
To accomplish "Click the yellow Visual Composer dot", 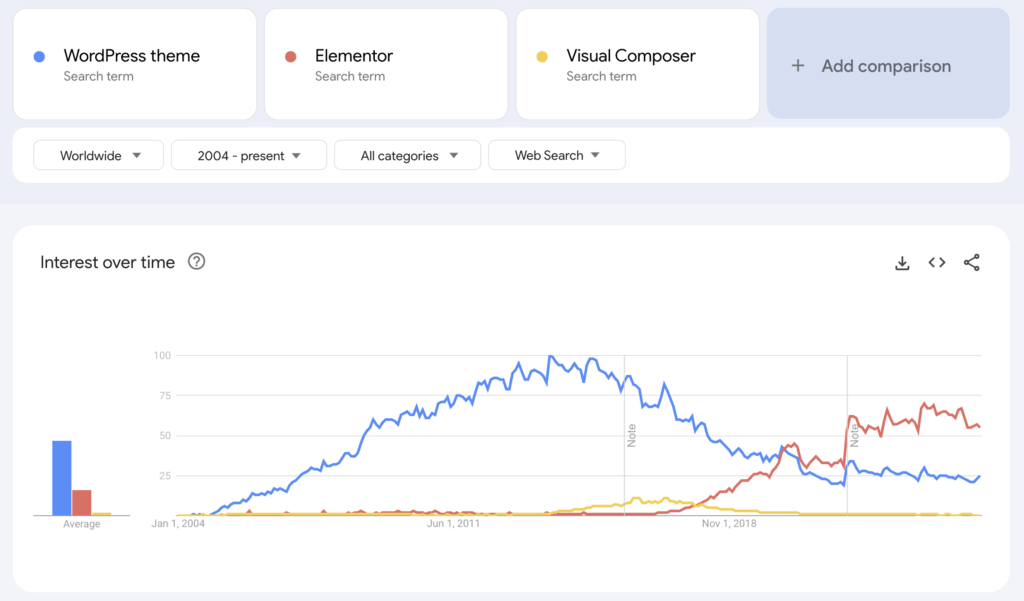I will 542,56.
